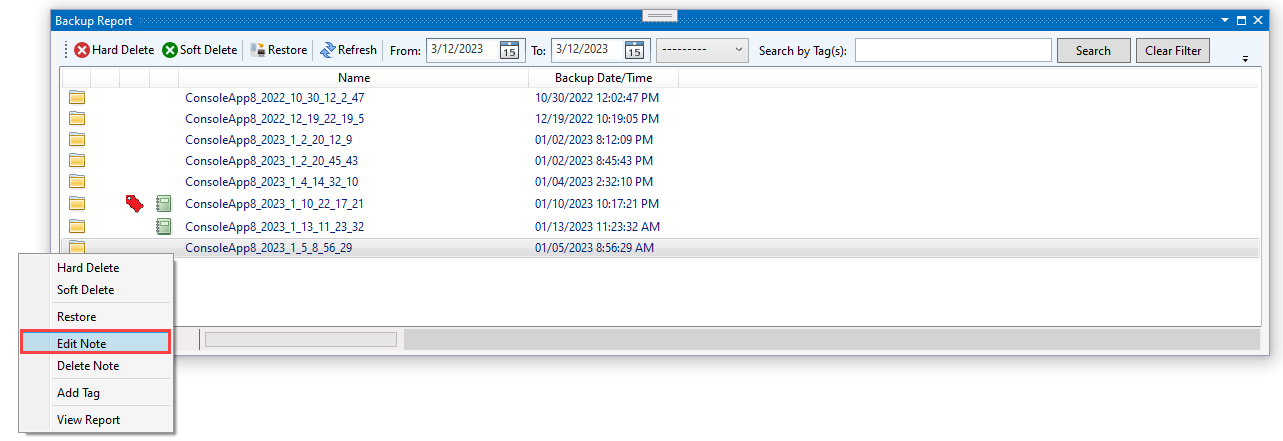Choose View Report from the context menu

[x=89, y=420]
